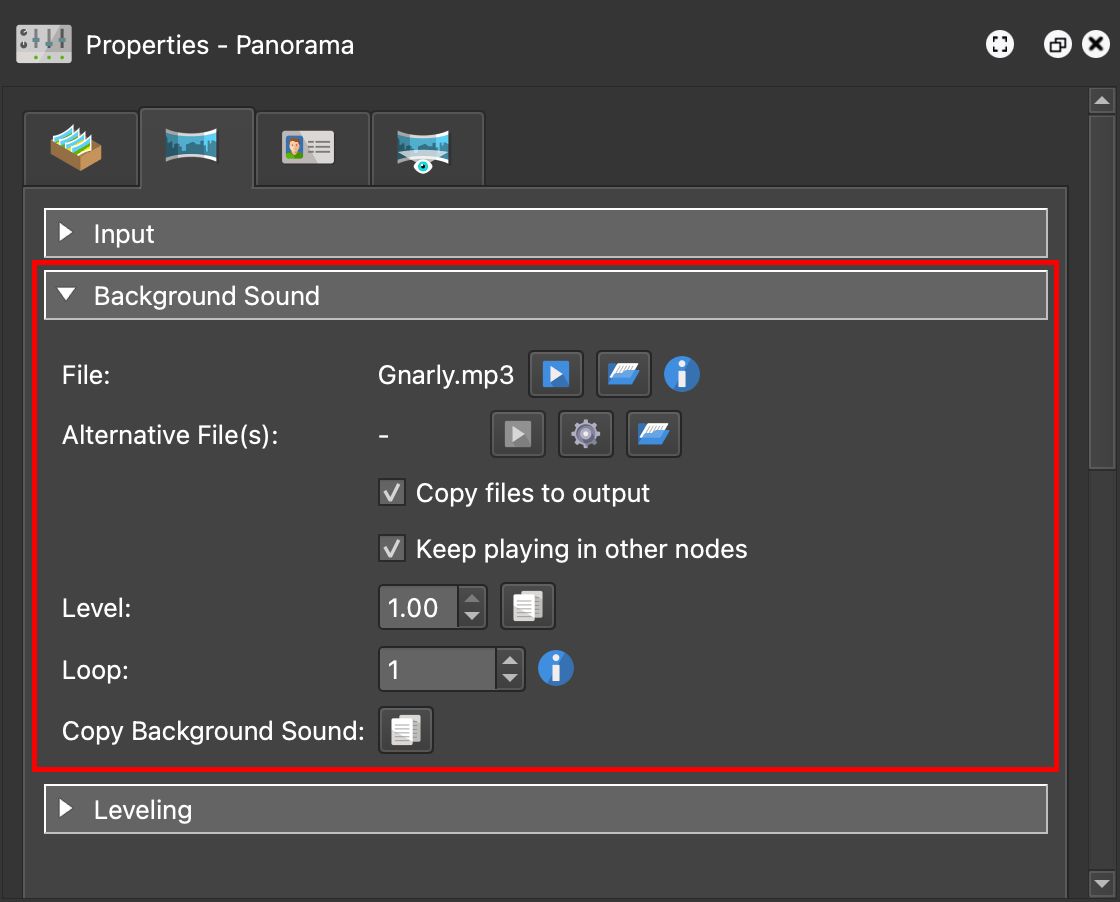Viewport: 1120px width, 902px height.
Task: Increase the Level value with the up stepper
Action: pos(471,600)
